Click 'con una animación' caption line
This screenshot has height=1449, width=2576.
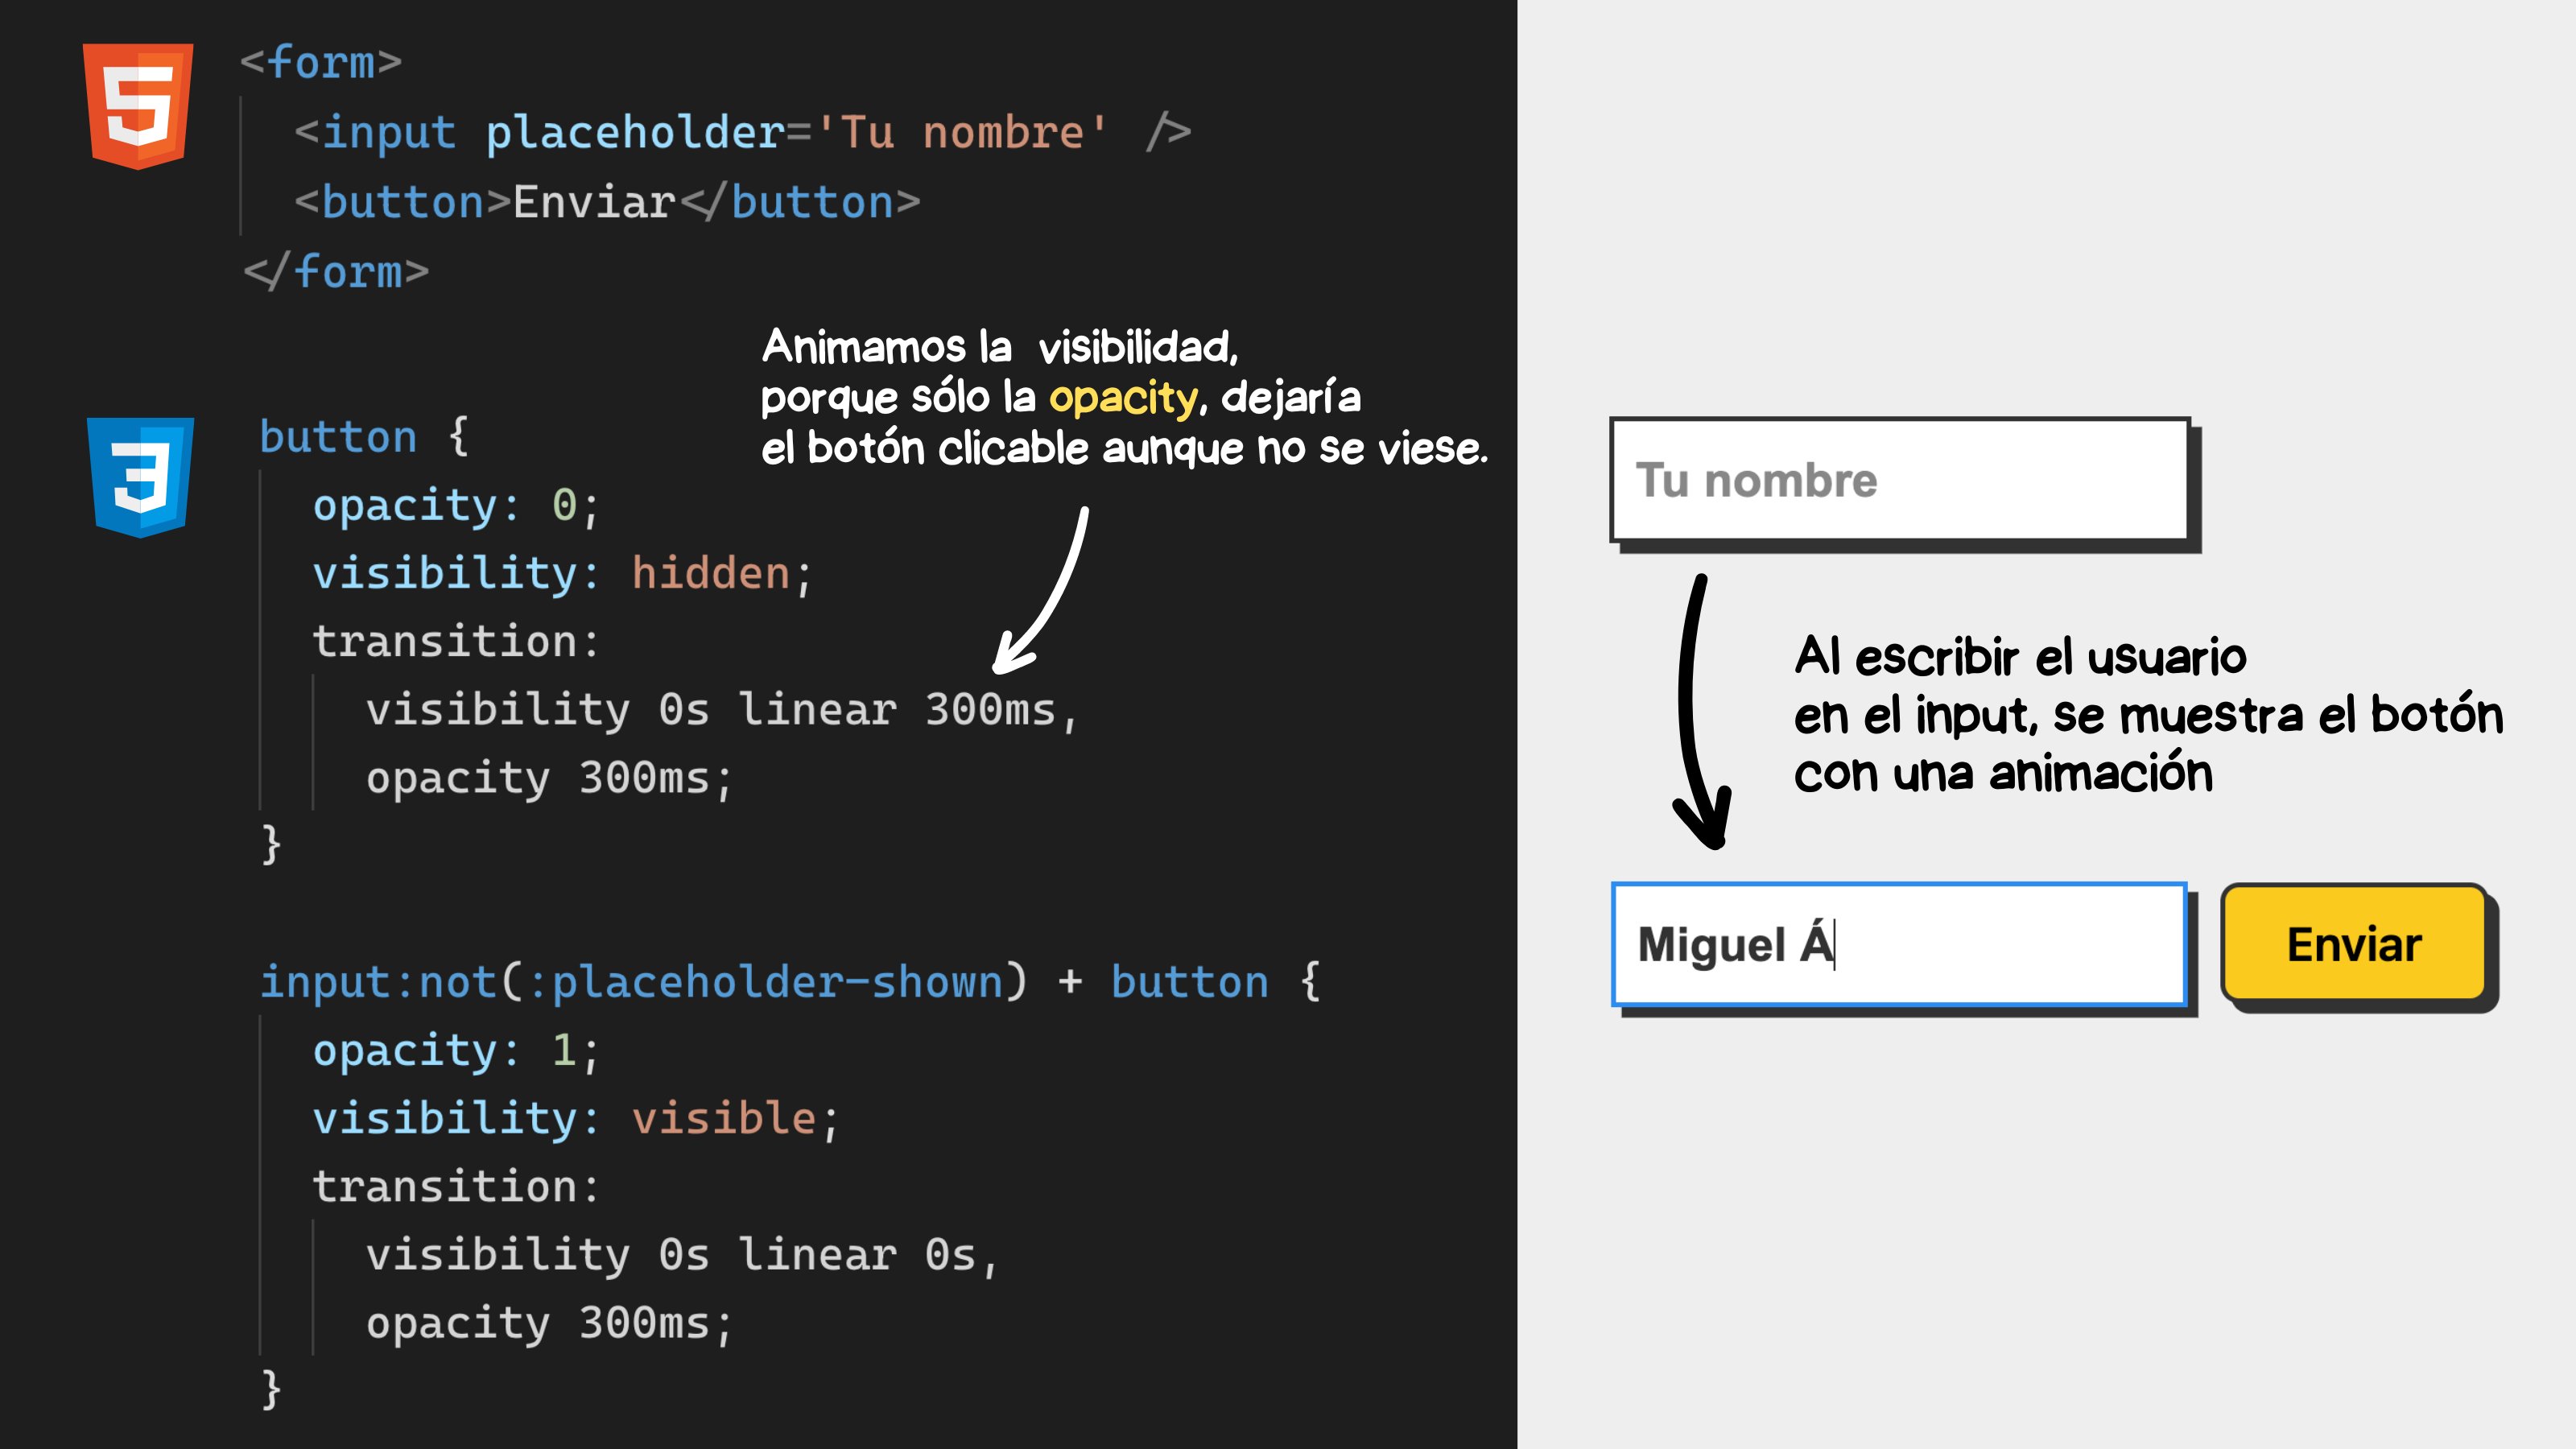[x=2003, y=773]
